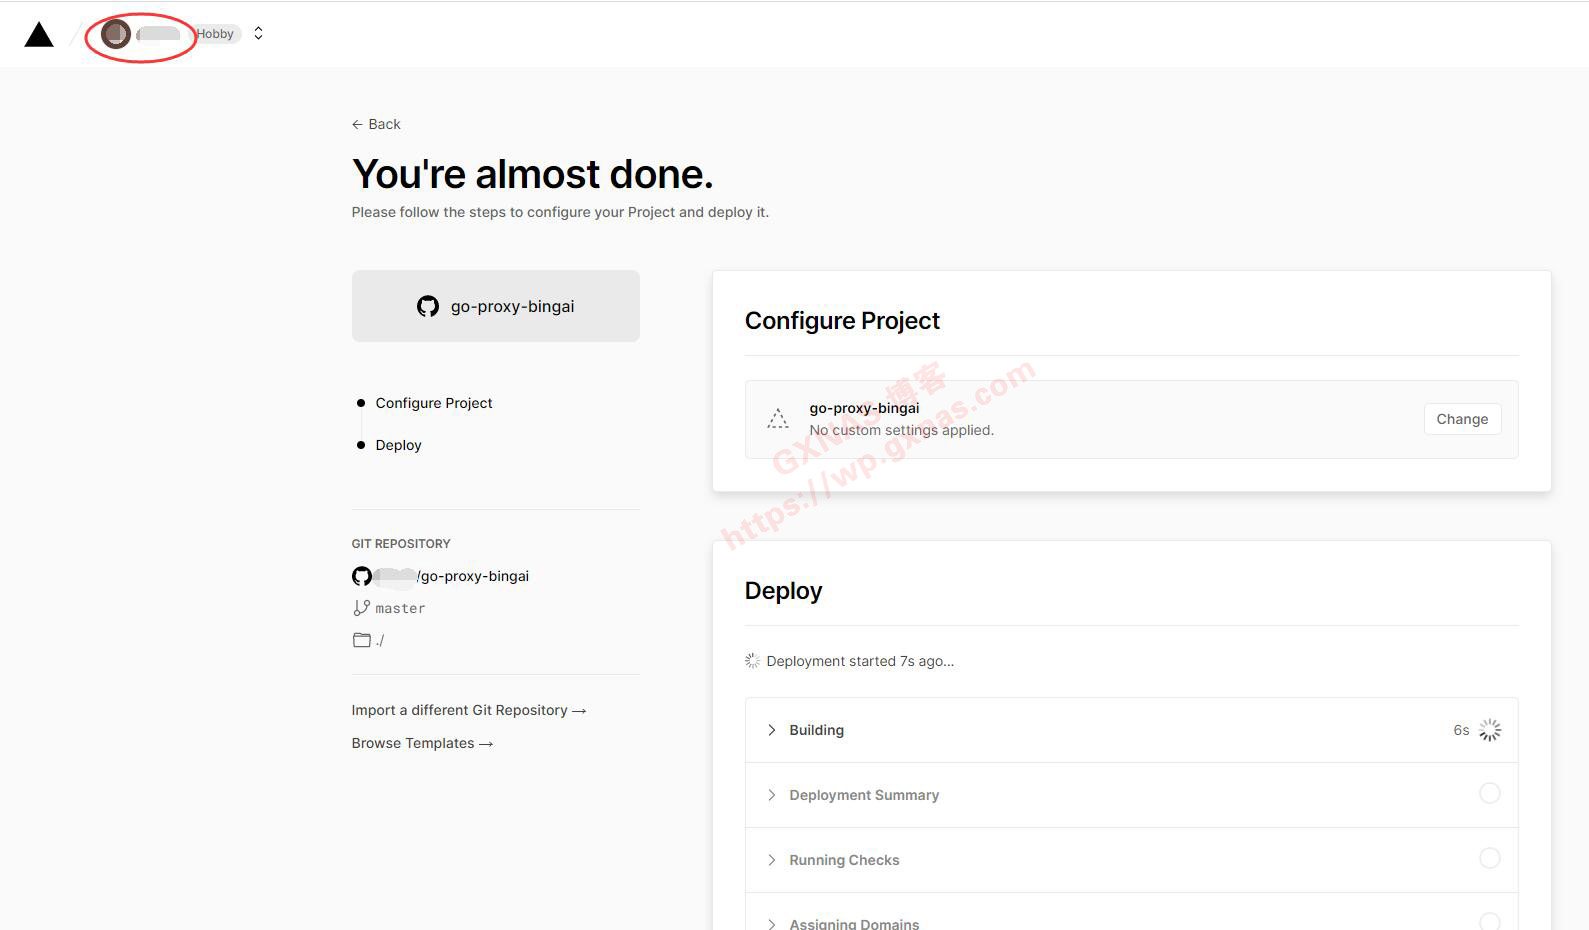Open the team switcher chevron
1589x930 pixels.
(x=258, y=33)
